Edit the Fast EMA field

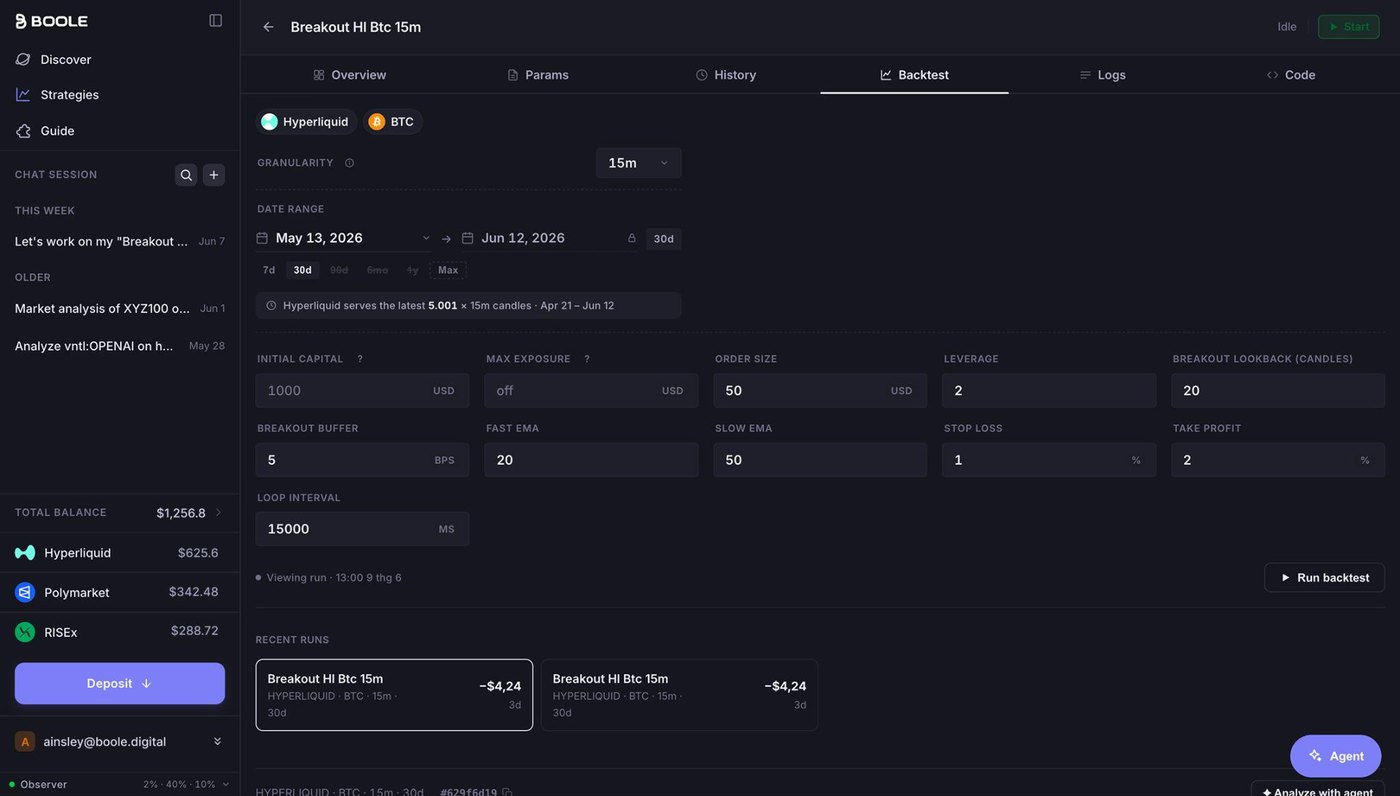click(591, 460)
